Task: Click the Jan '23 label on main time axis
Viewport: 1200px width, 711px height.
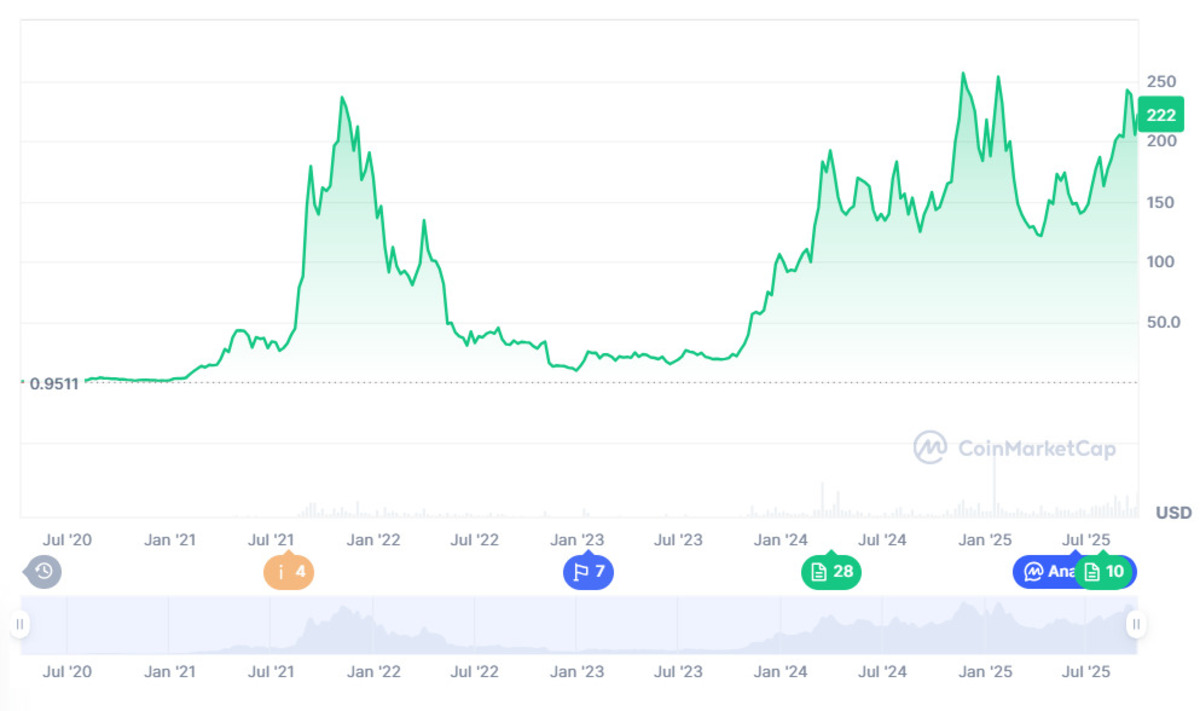Action: coord(578,540)
